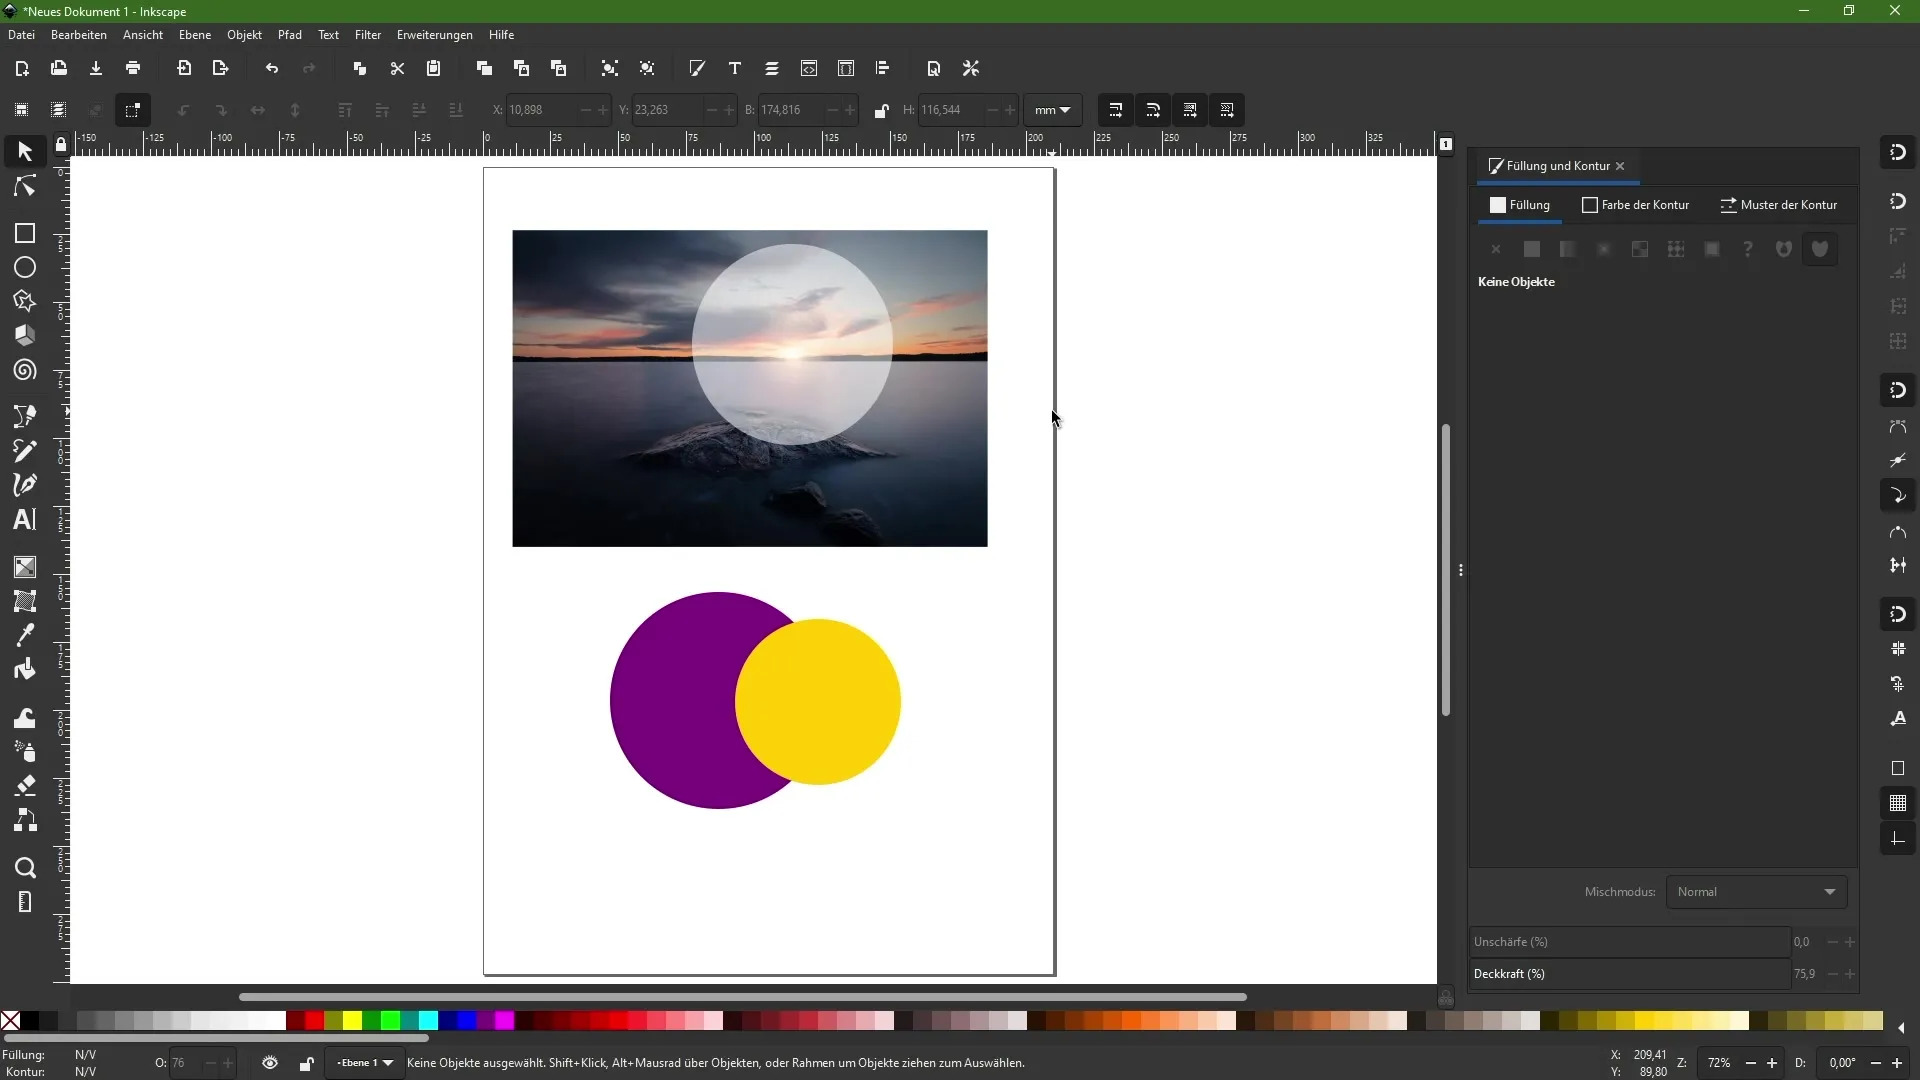Open the Erweiterungen menu
The width and height of the screenshot is (1920, 1080).
click(434, 34)
